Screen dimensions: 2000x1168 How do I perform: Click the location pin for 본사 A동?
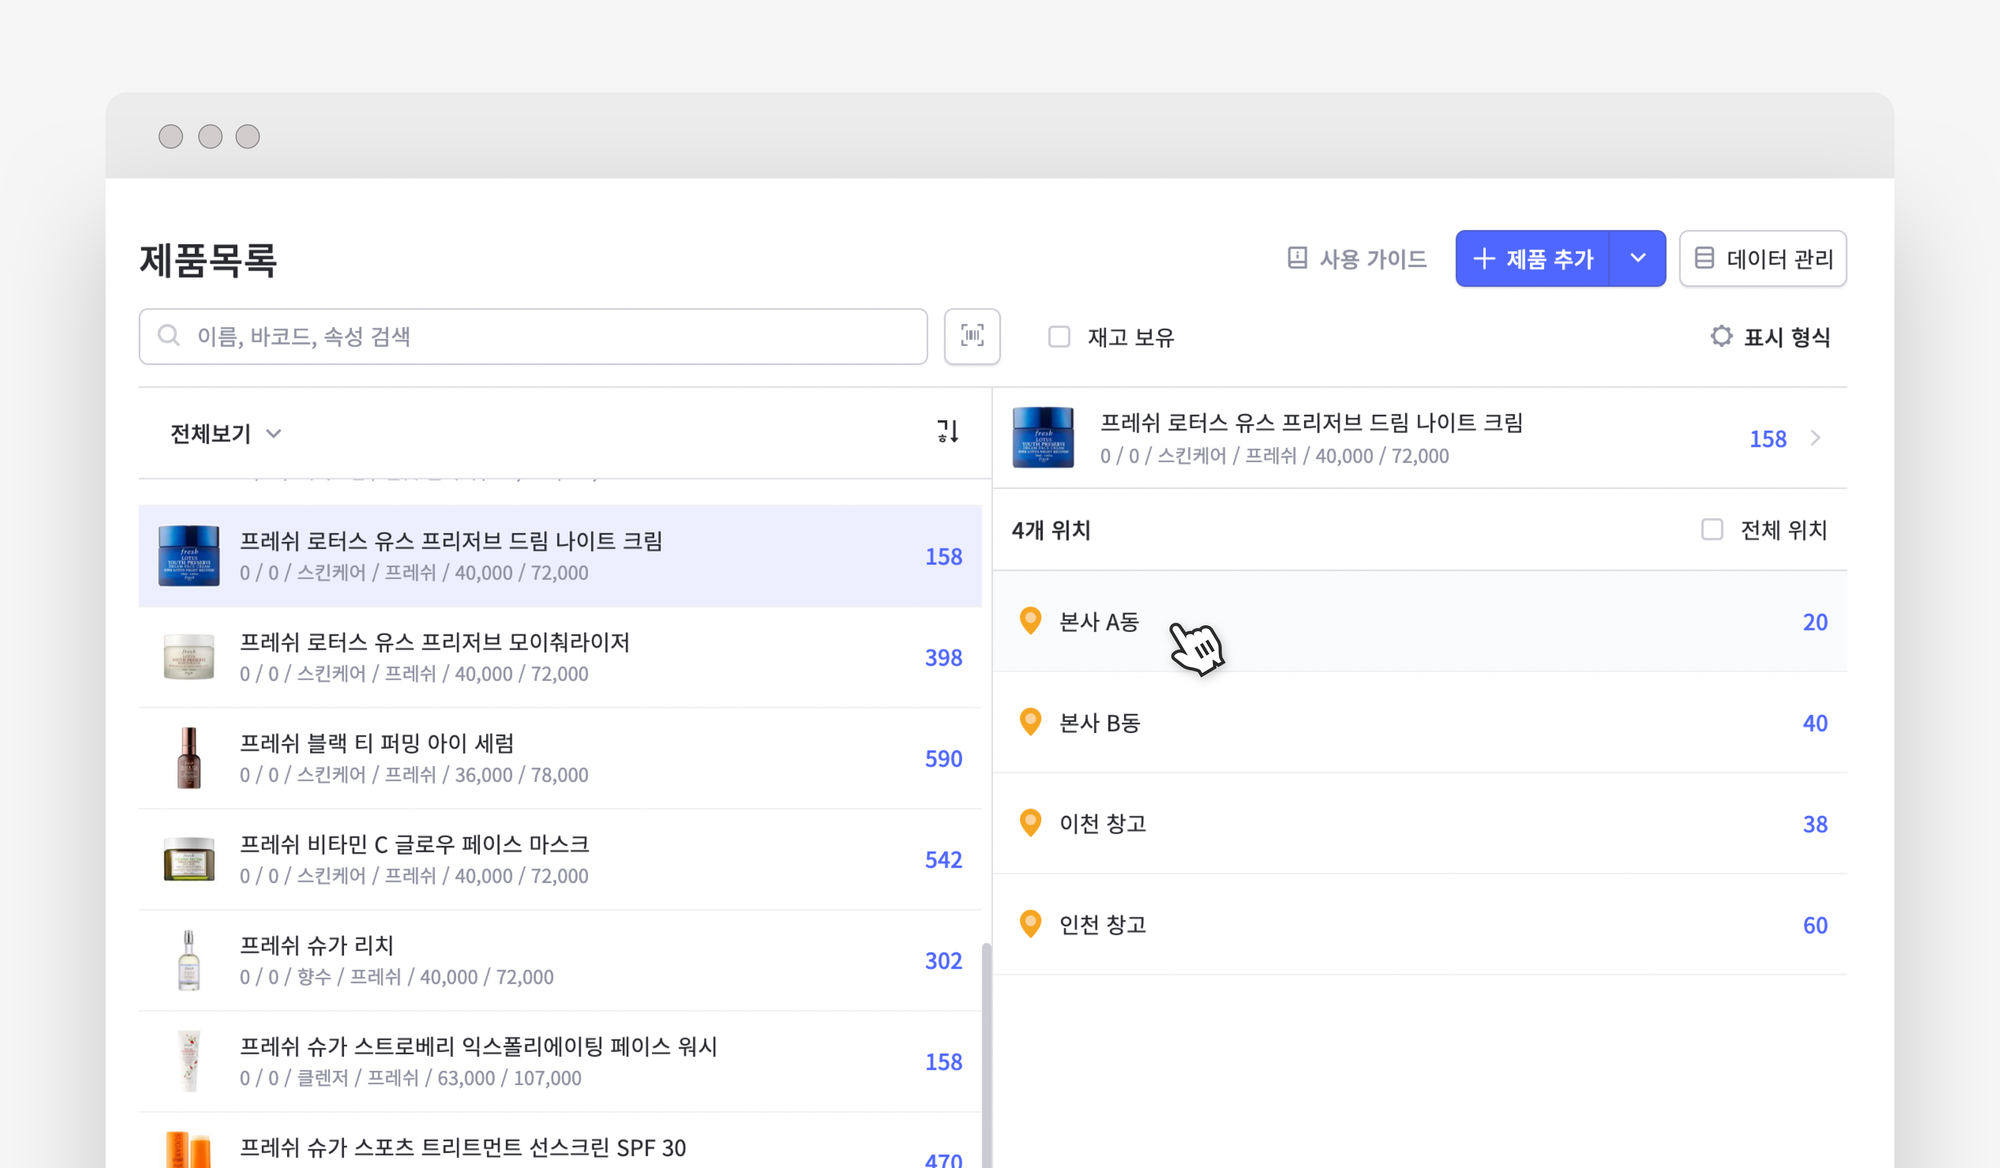pyautogui.click(x=1030, y=621)
